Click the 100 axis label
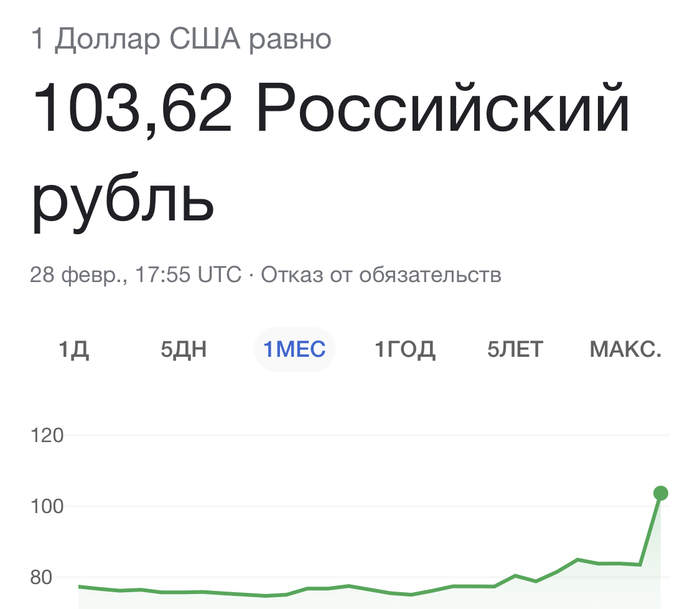This screenshot has width=700, height=609. (x=48, y=507)
